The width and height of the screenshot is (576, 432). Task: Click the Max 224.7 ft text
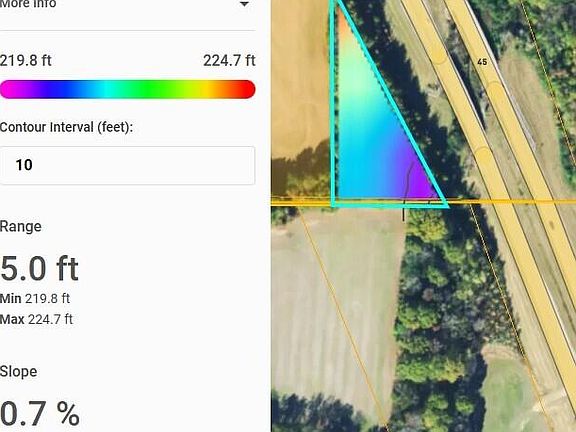point(36,319)
